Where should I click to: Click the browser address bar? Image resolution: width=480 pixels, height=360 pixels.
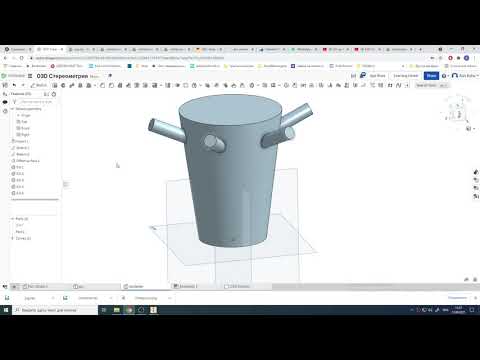tap(230, 58)
